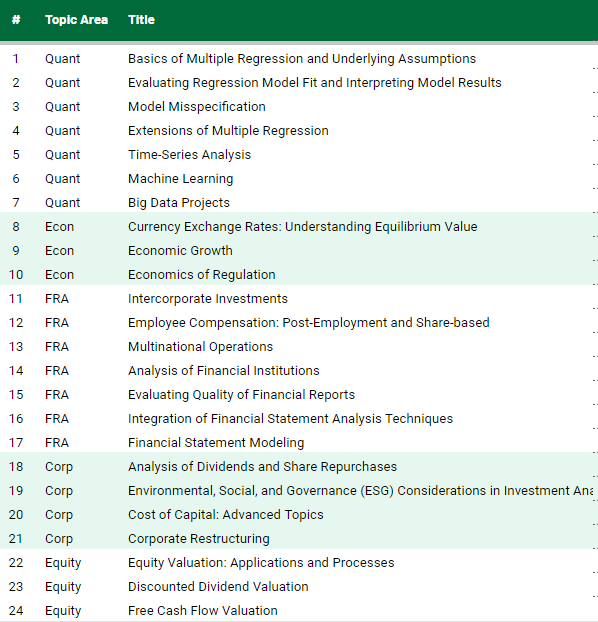This screenshot has height=622, width=598.
Task: Select 'Basics of Multiple Regression and Underlying Assumptions'
Action: [x=302, y=59]
